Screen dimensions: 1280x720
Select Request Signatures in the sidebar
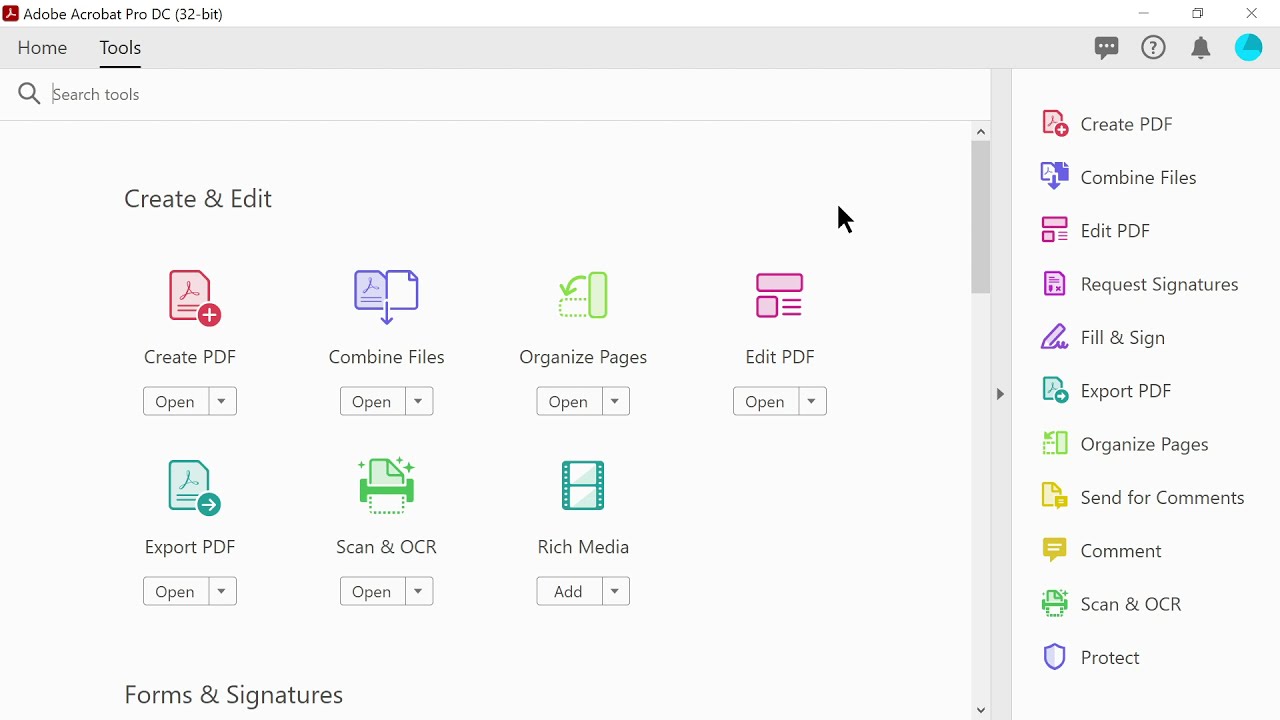[1158, 284]
